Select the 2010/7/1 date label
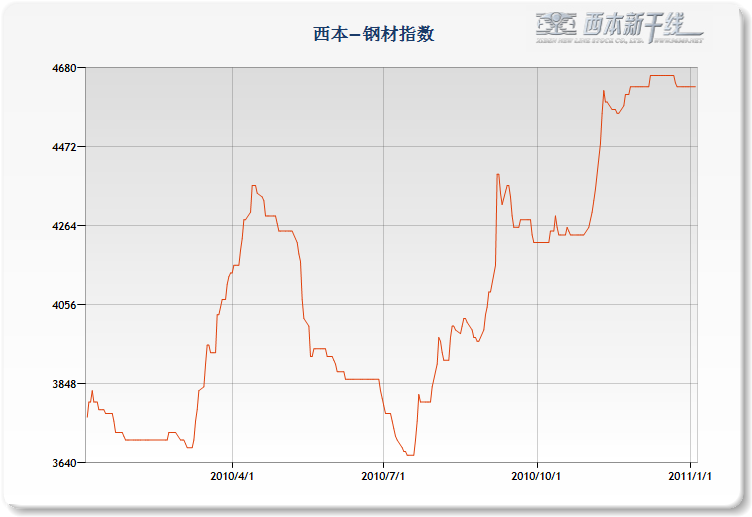The height and width of the screenshot is (517, 752). point(383,477)
